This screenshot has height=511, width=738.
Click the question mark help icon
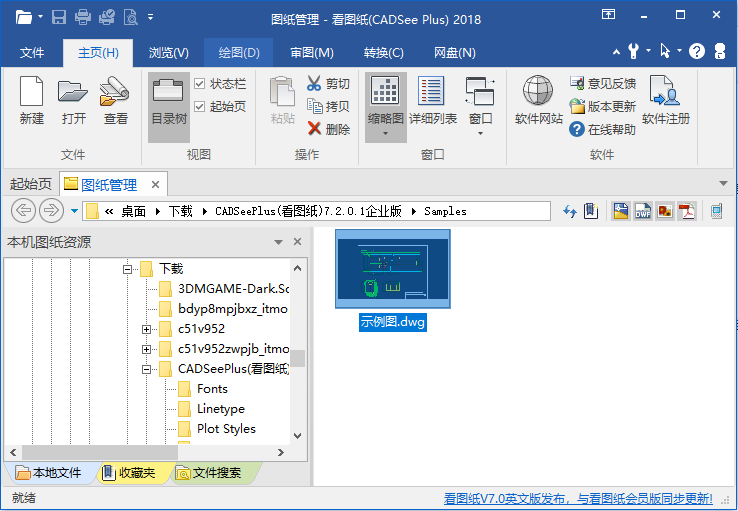pos(697,51)
